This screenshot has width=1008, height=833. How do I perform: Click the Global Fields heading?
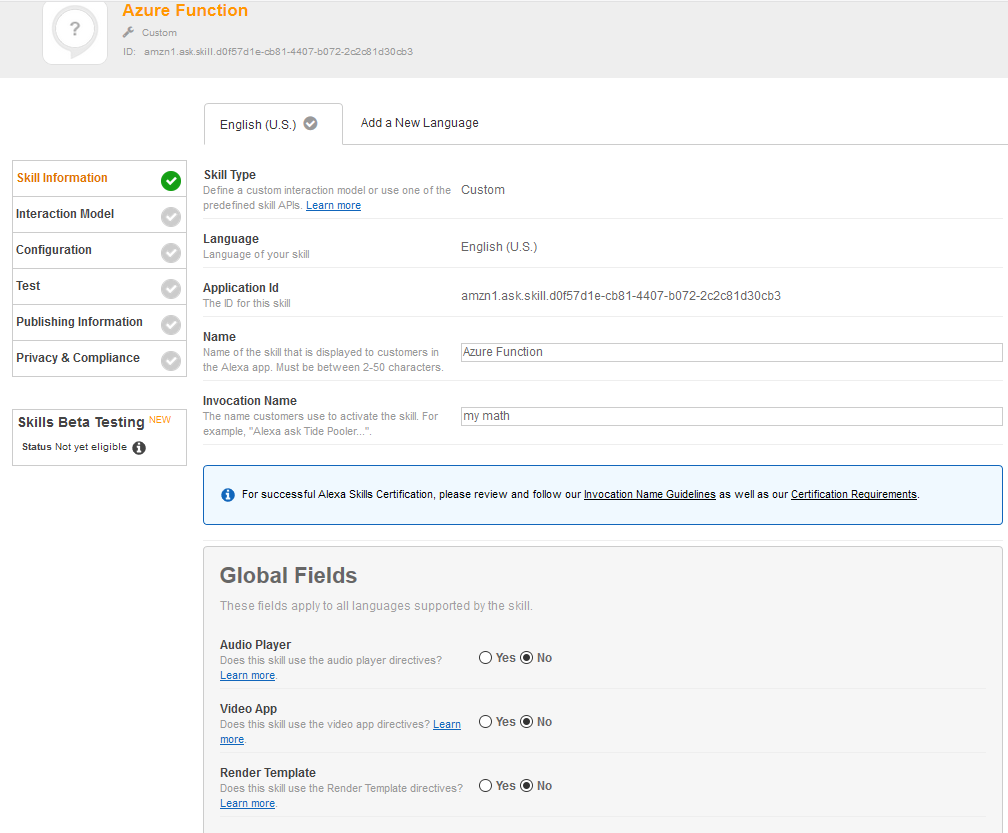coord(288,575)
